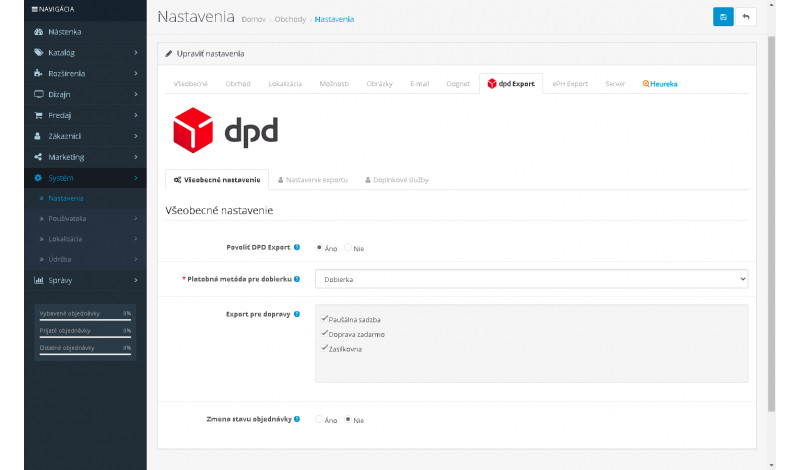Screen dimensions: 800x470
Task: Select Nie for Zmena stavu objednávky
Action: click(348, 419)
